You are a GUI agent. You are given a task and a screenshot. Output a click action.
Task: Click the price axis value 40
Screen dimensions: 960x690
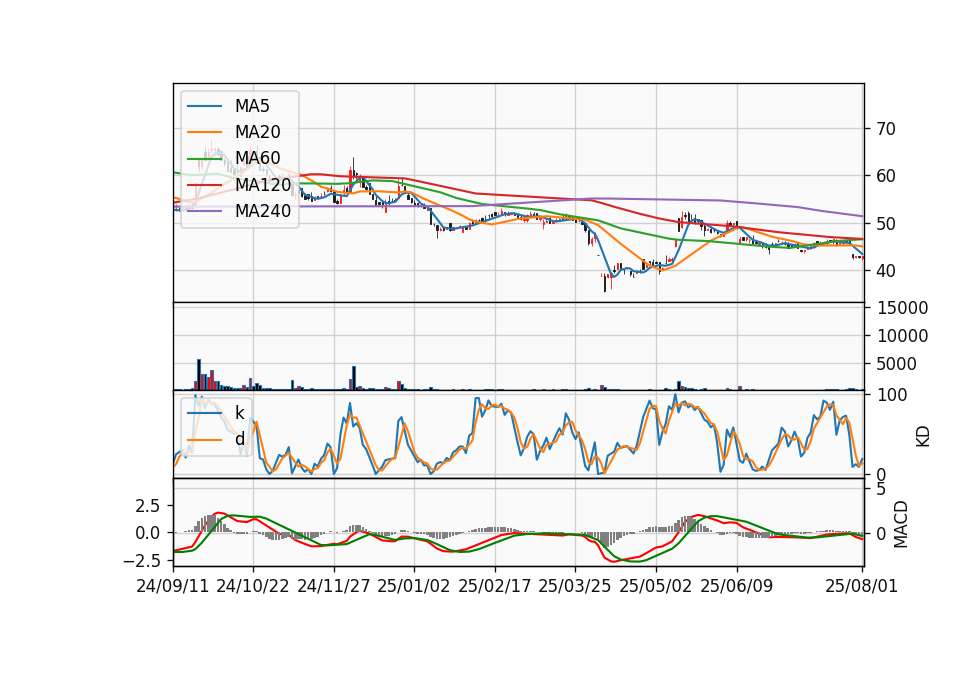point(885,271)
